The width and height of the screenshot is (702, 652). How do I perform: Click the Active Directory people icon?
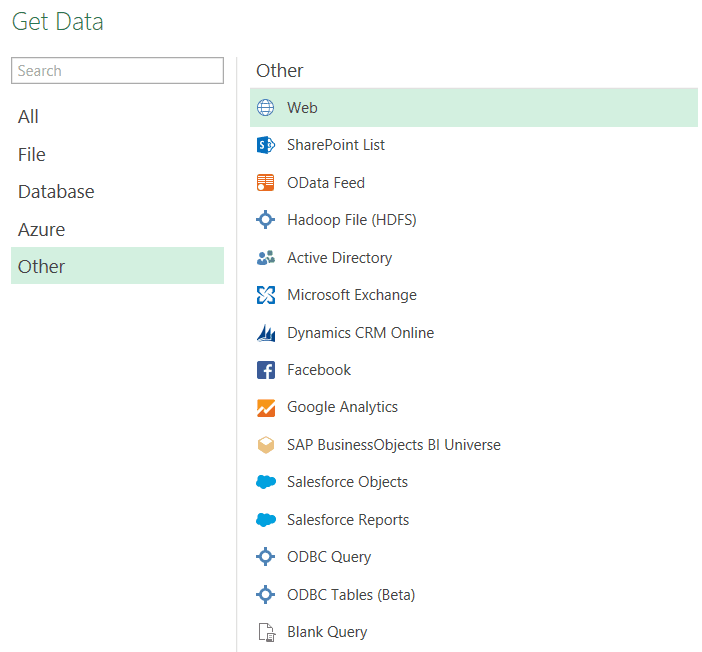[265, 258]
